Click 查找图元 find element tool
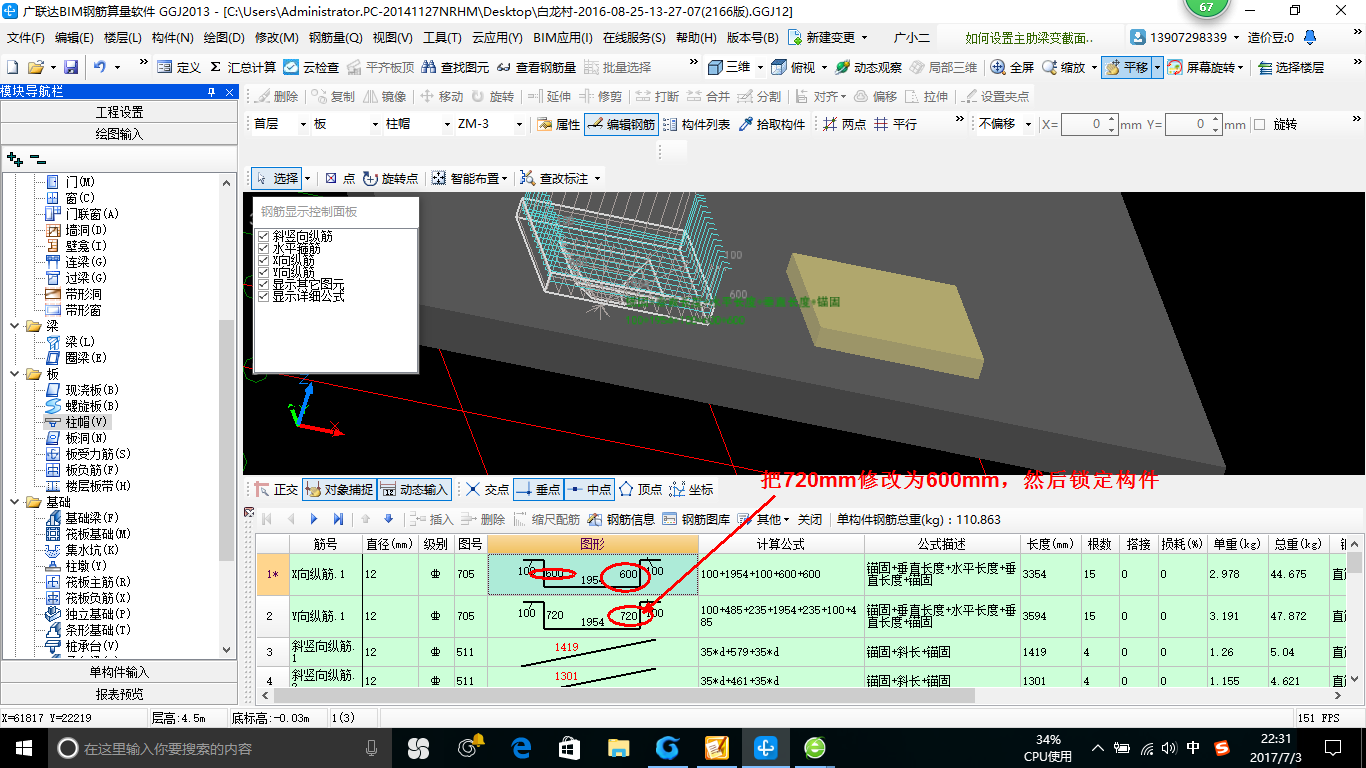The height and width of the screenshot is (768, 1366). point(456,67)
